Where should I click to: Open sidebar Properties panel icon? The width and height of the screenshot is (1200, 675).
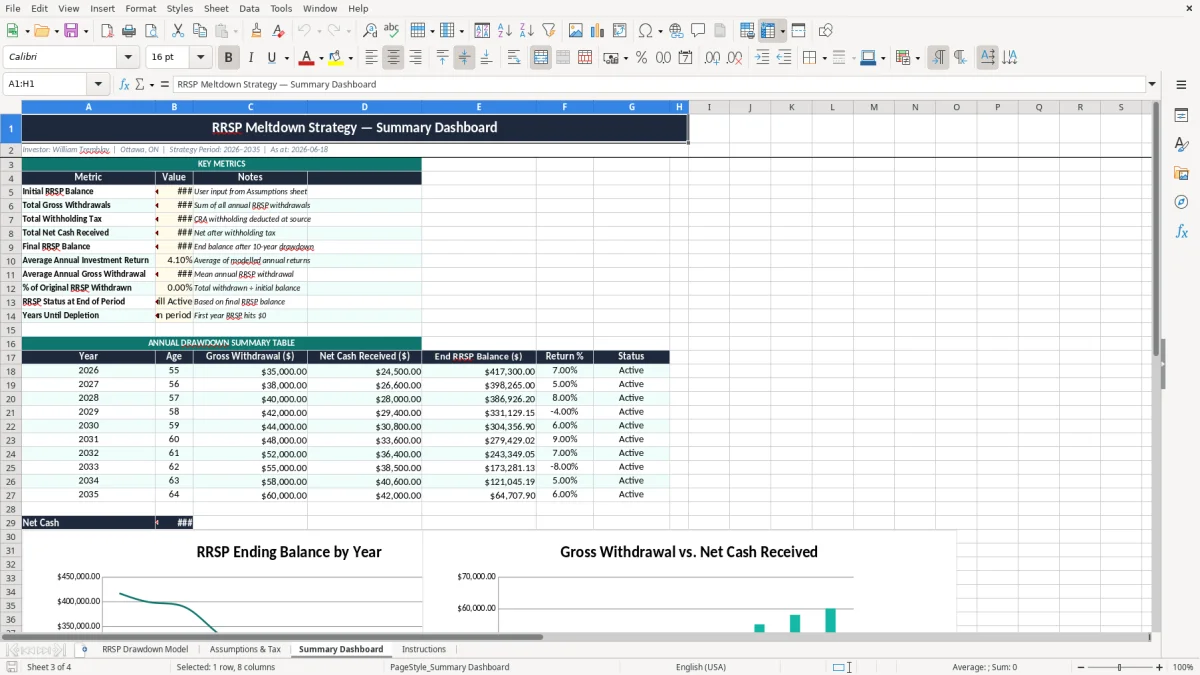click(x=1181, y=116)
